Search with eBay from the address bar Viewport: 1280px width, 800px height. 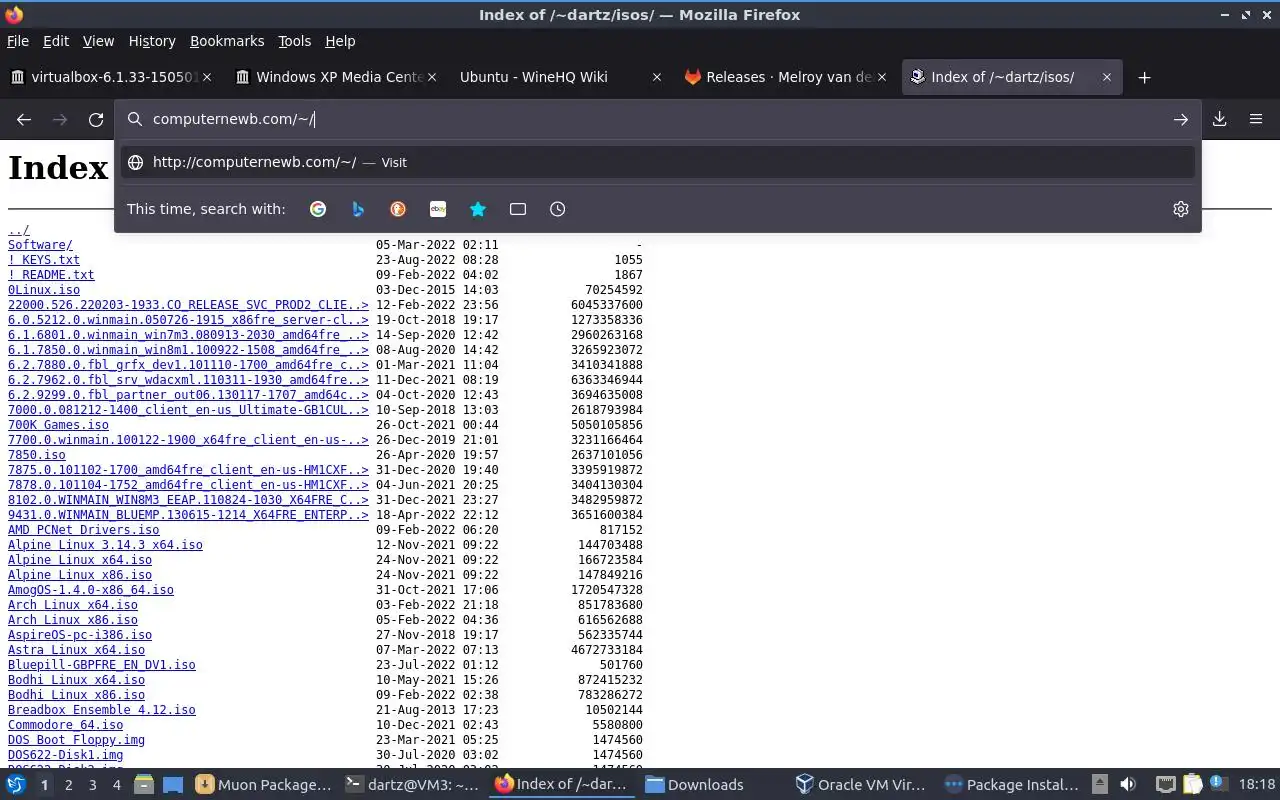click(438, 209)
